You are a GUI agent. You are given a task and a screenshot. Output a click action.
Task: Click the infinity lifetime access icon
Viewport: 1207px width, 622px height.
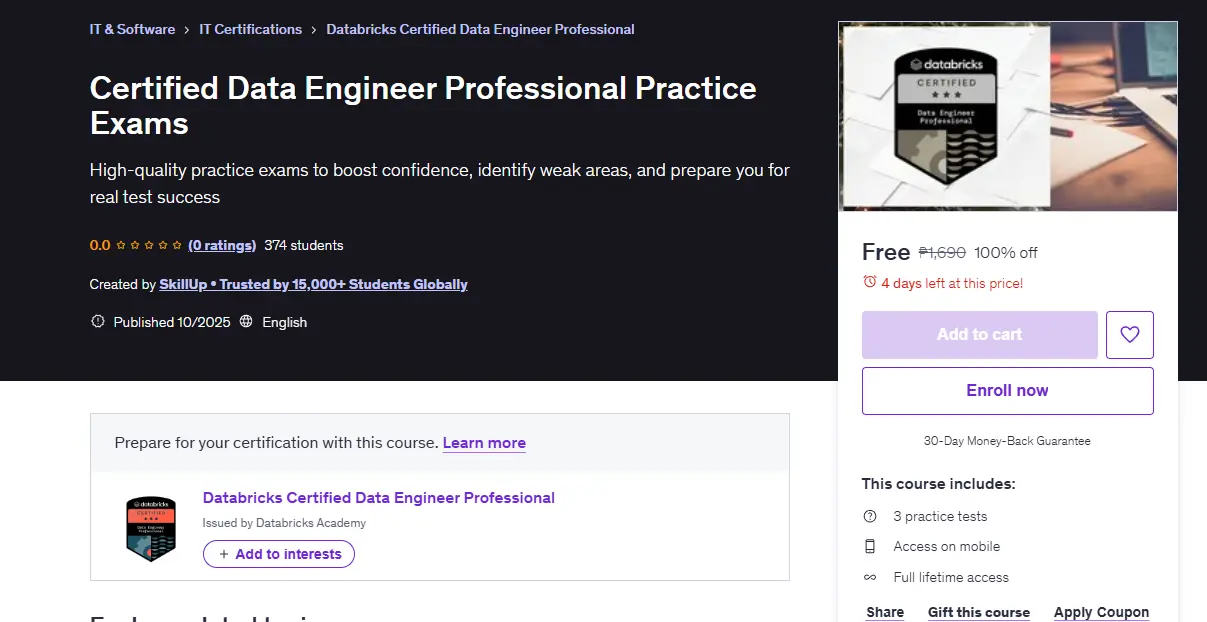pos(870,577)
